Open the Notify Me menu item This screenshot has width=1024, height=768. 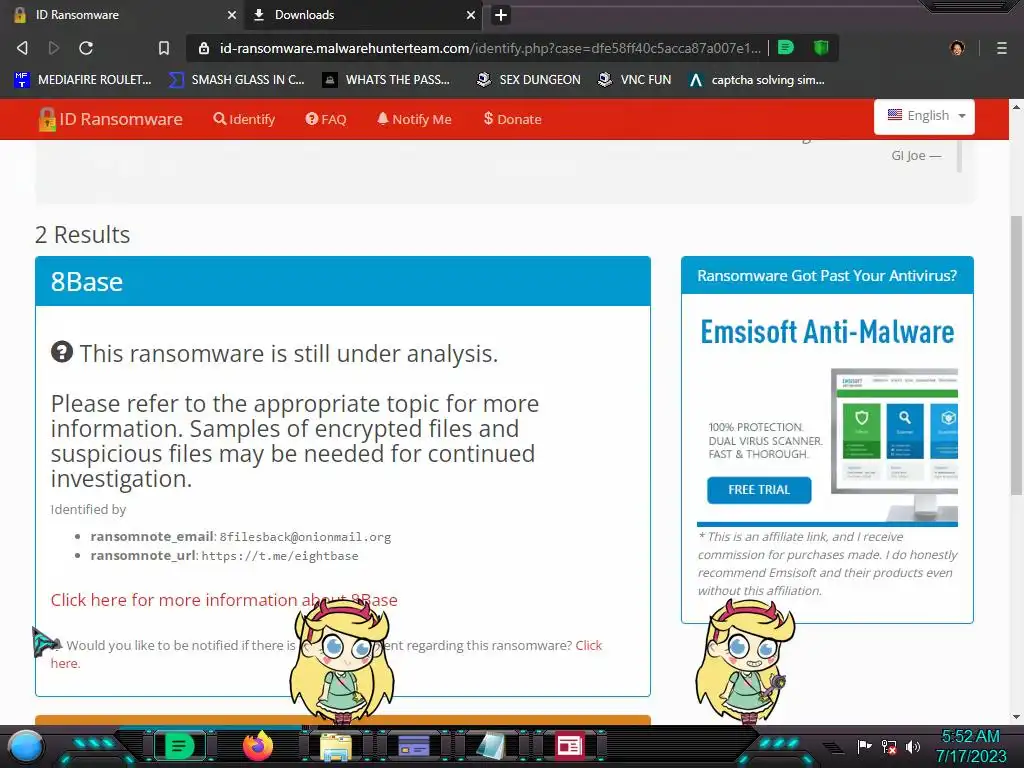point(414,119)
